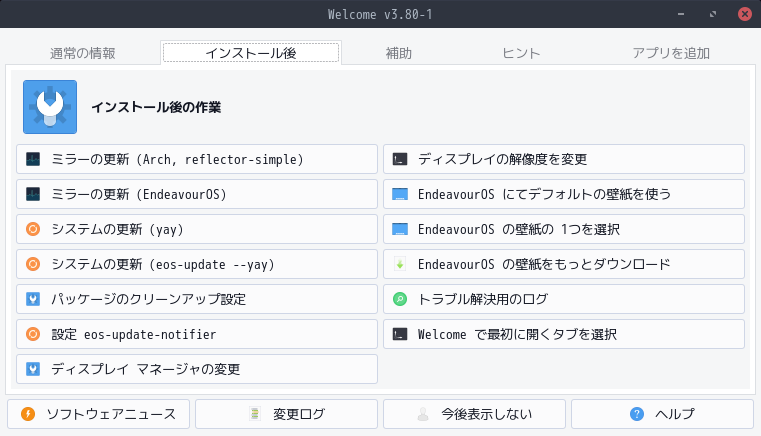
Task: Click the wrench gear icon beside インストール後の作業
Action: coord(50,107)
